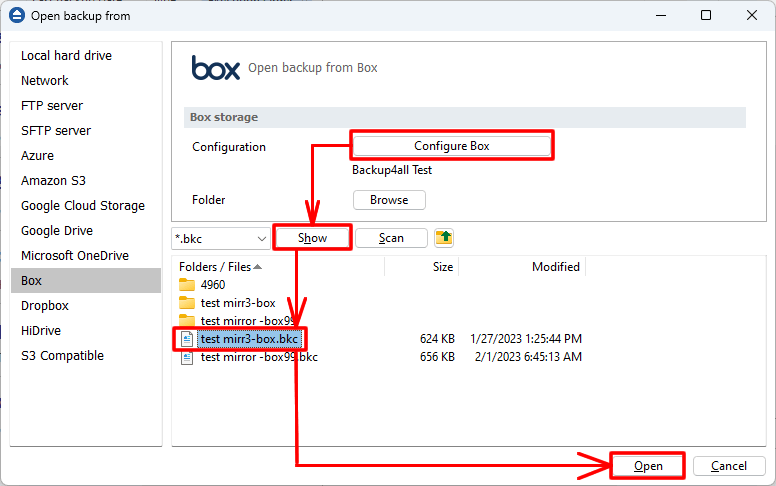Switch to Amazon S3 source
The height and width of the screenshot is (486, 776).
pyautogui.click(x=86, y=181)
